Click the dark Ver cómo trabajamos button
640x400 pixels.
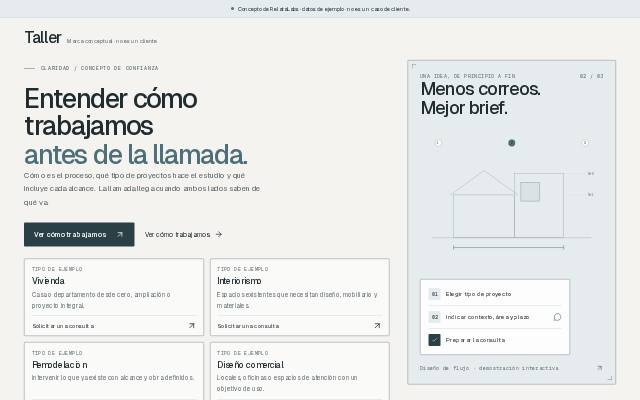pos(79,234)
